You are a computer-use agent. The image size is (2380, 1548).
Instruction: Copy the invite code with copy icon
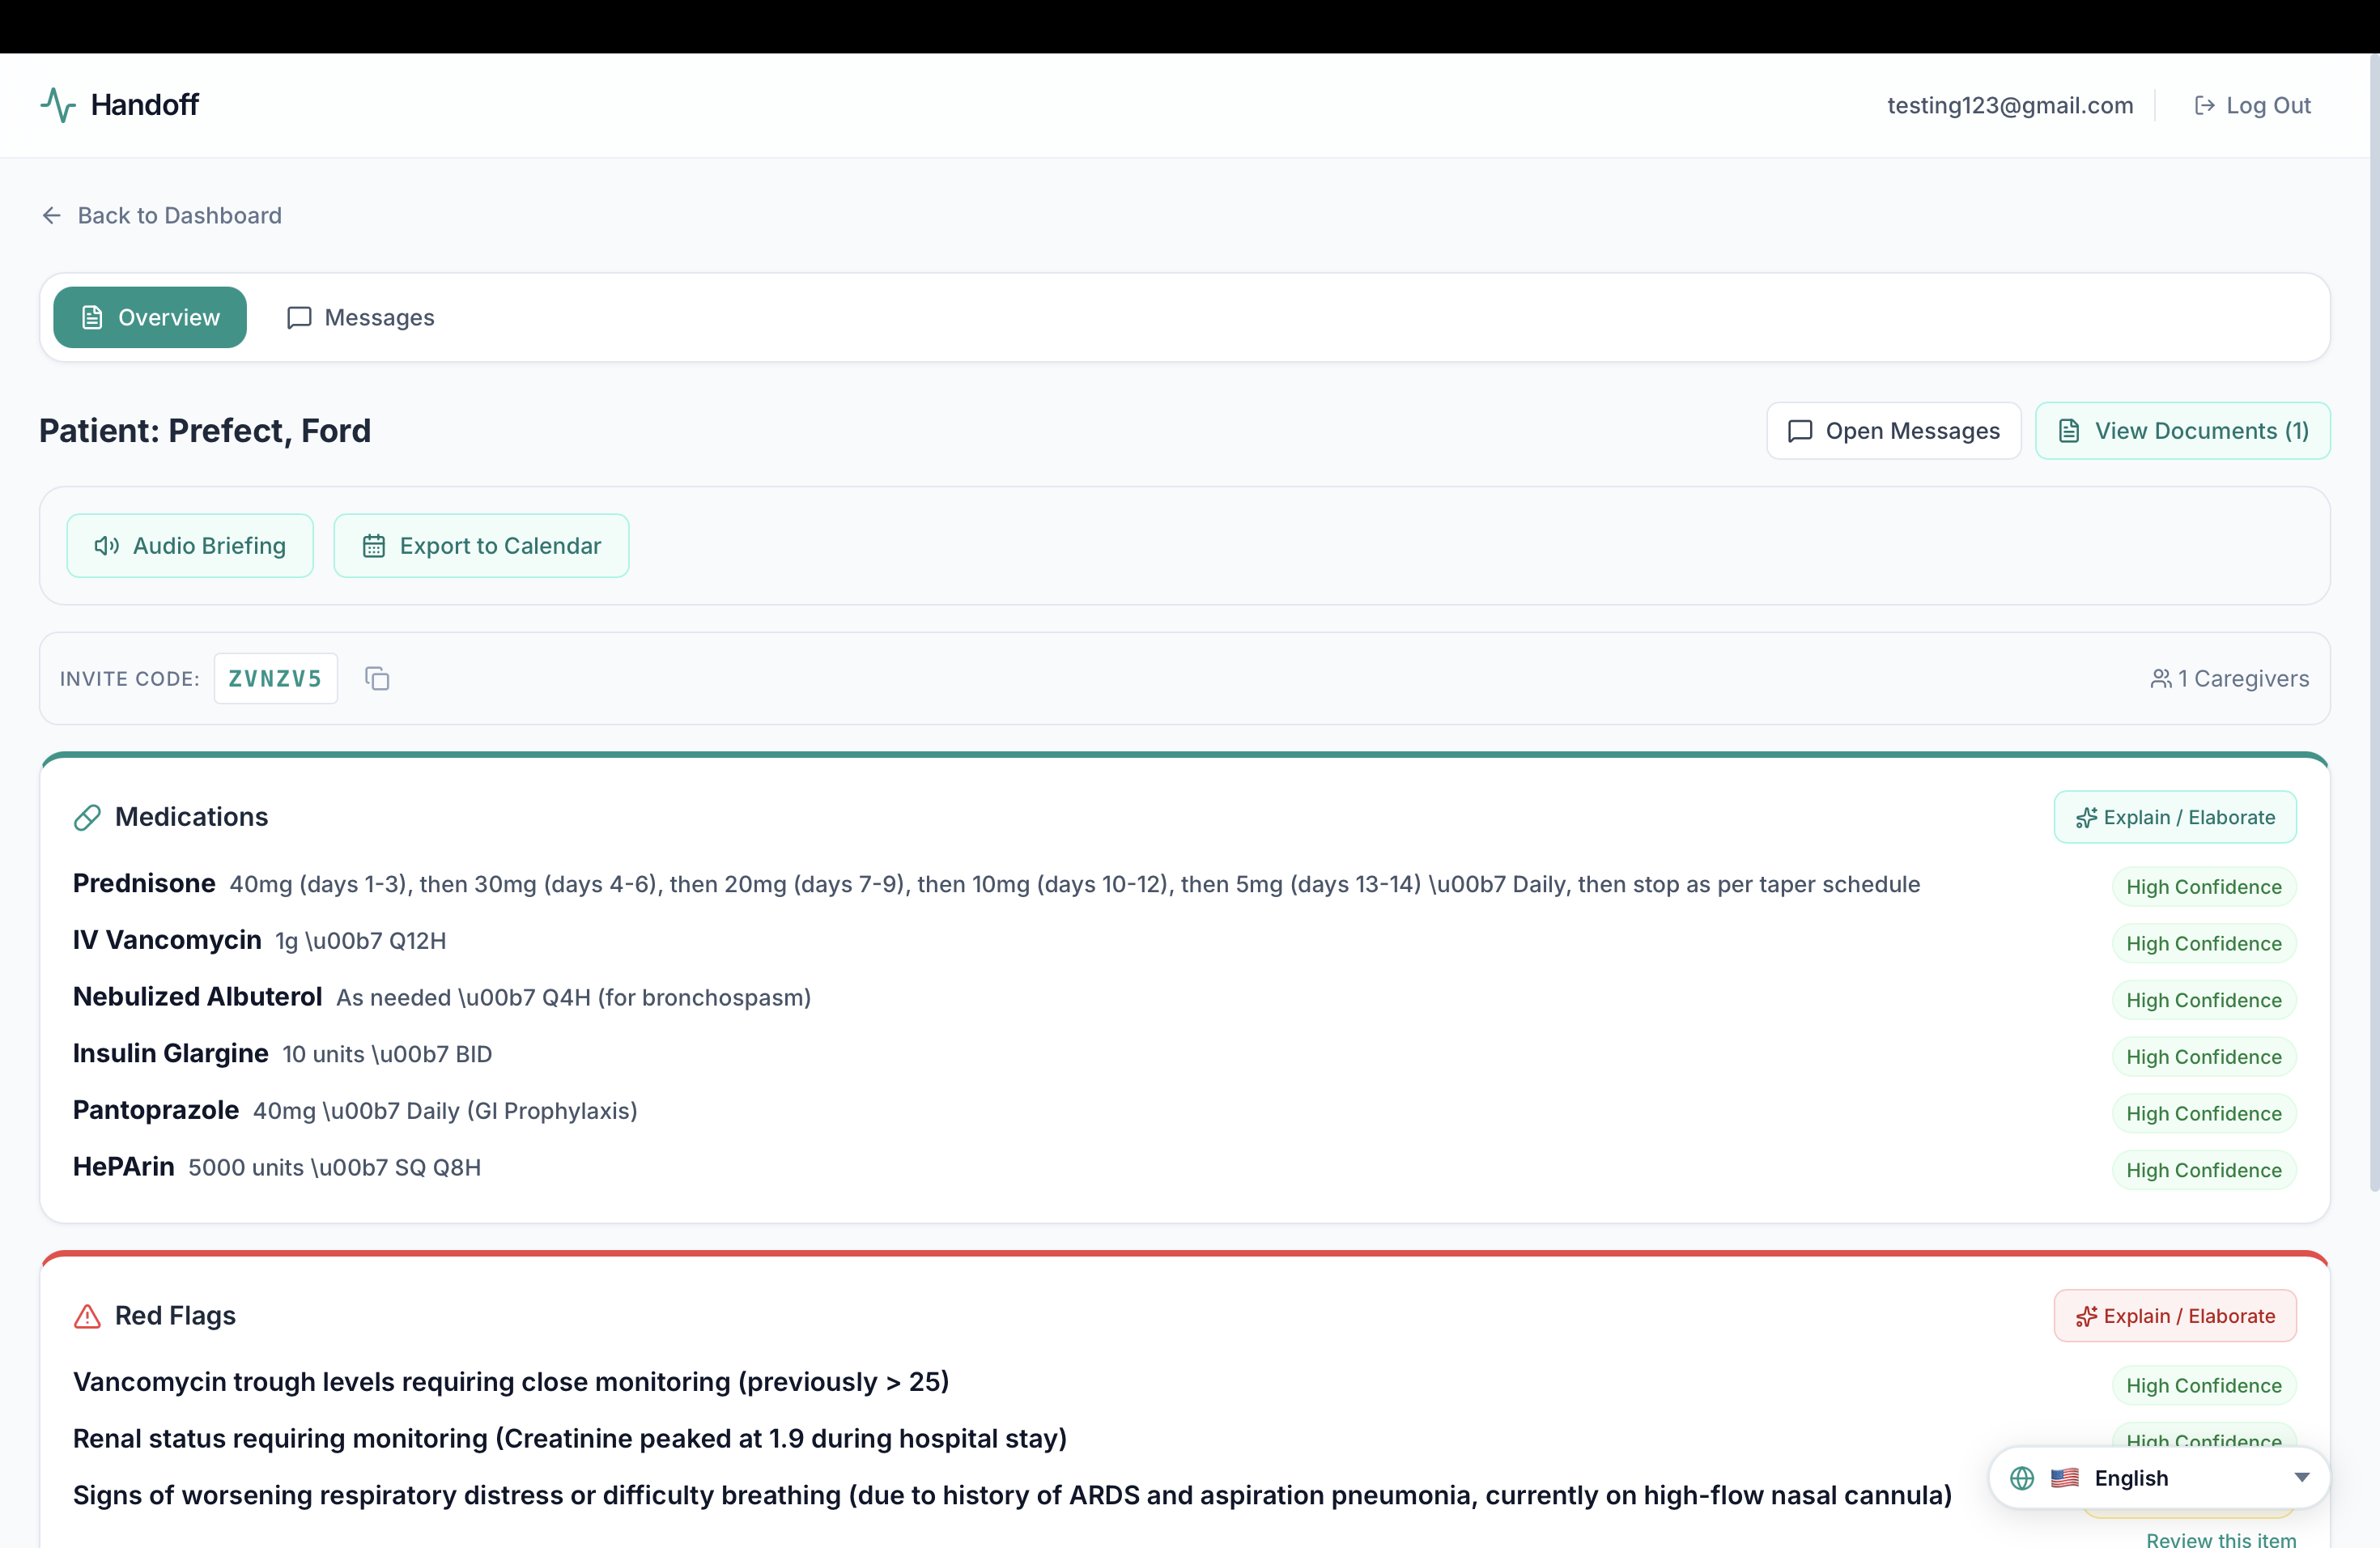tap(377, 679)
